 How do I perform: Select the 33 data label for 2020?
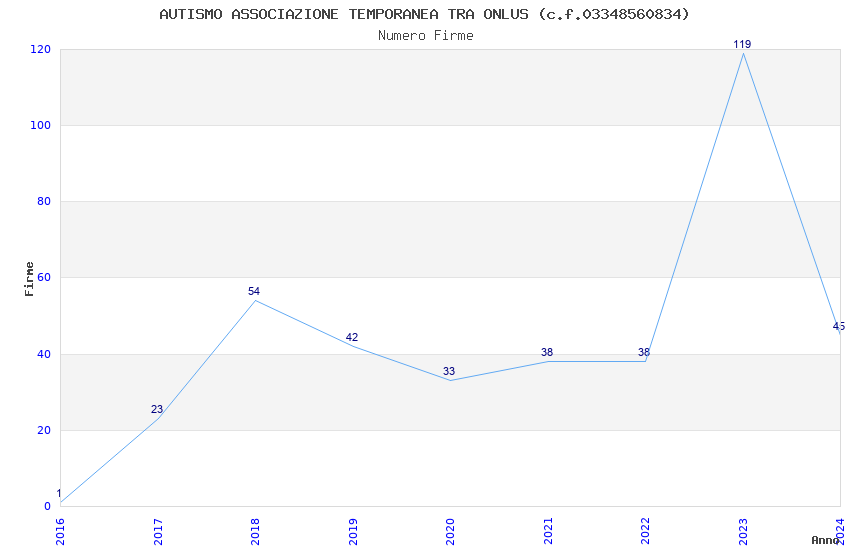(449, 372)
